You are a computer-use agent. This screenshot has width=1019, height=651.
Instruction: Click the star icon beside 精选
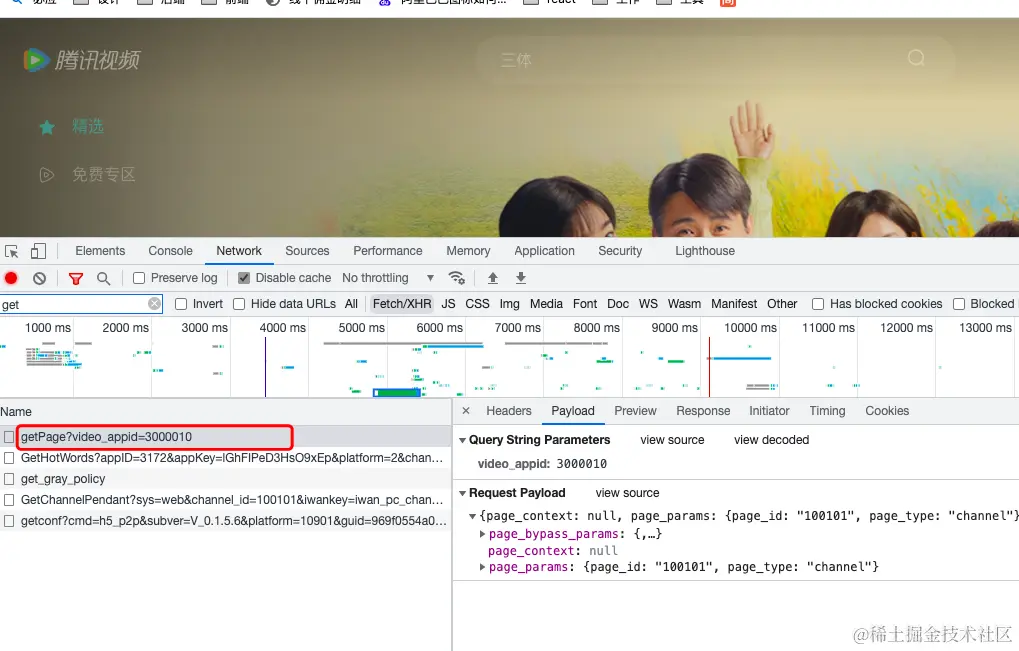click(47, 127)
